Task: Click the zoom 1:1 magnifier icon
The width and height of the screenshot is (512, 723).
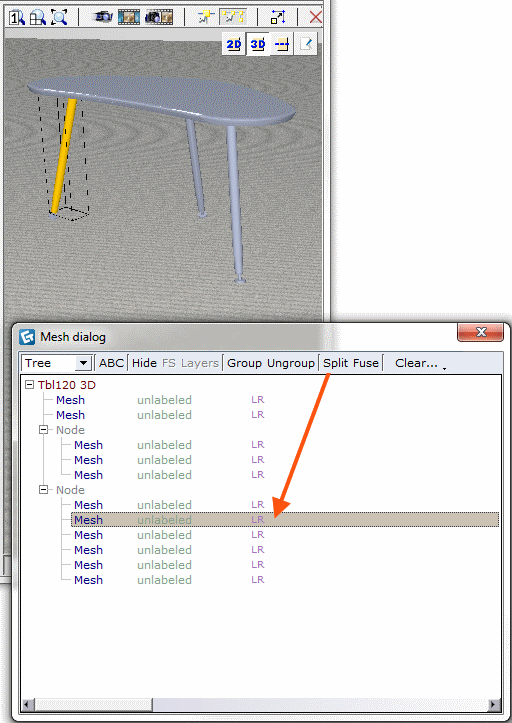Action: click(x=17, y=18)
